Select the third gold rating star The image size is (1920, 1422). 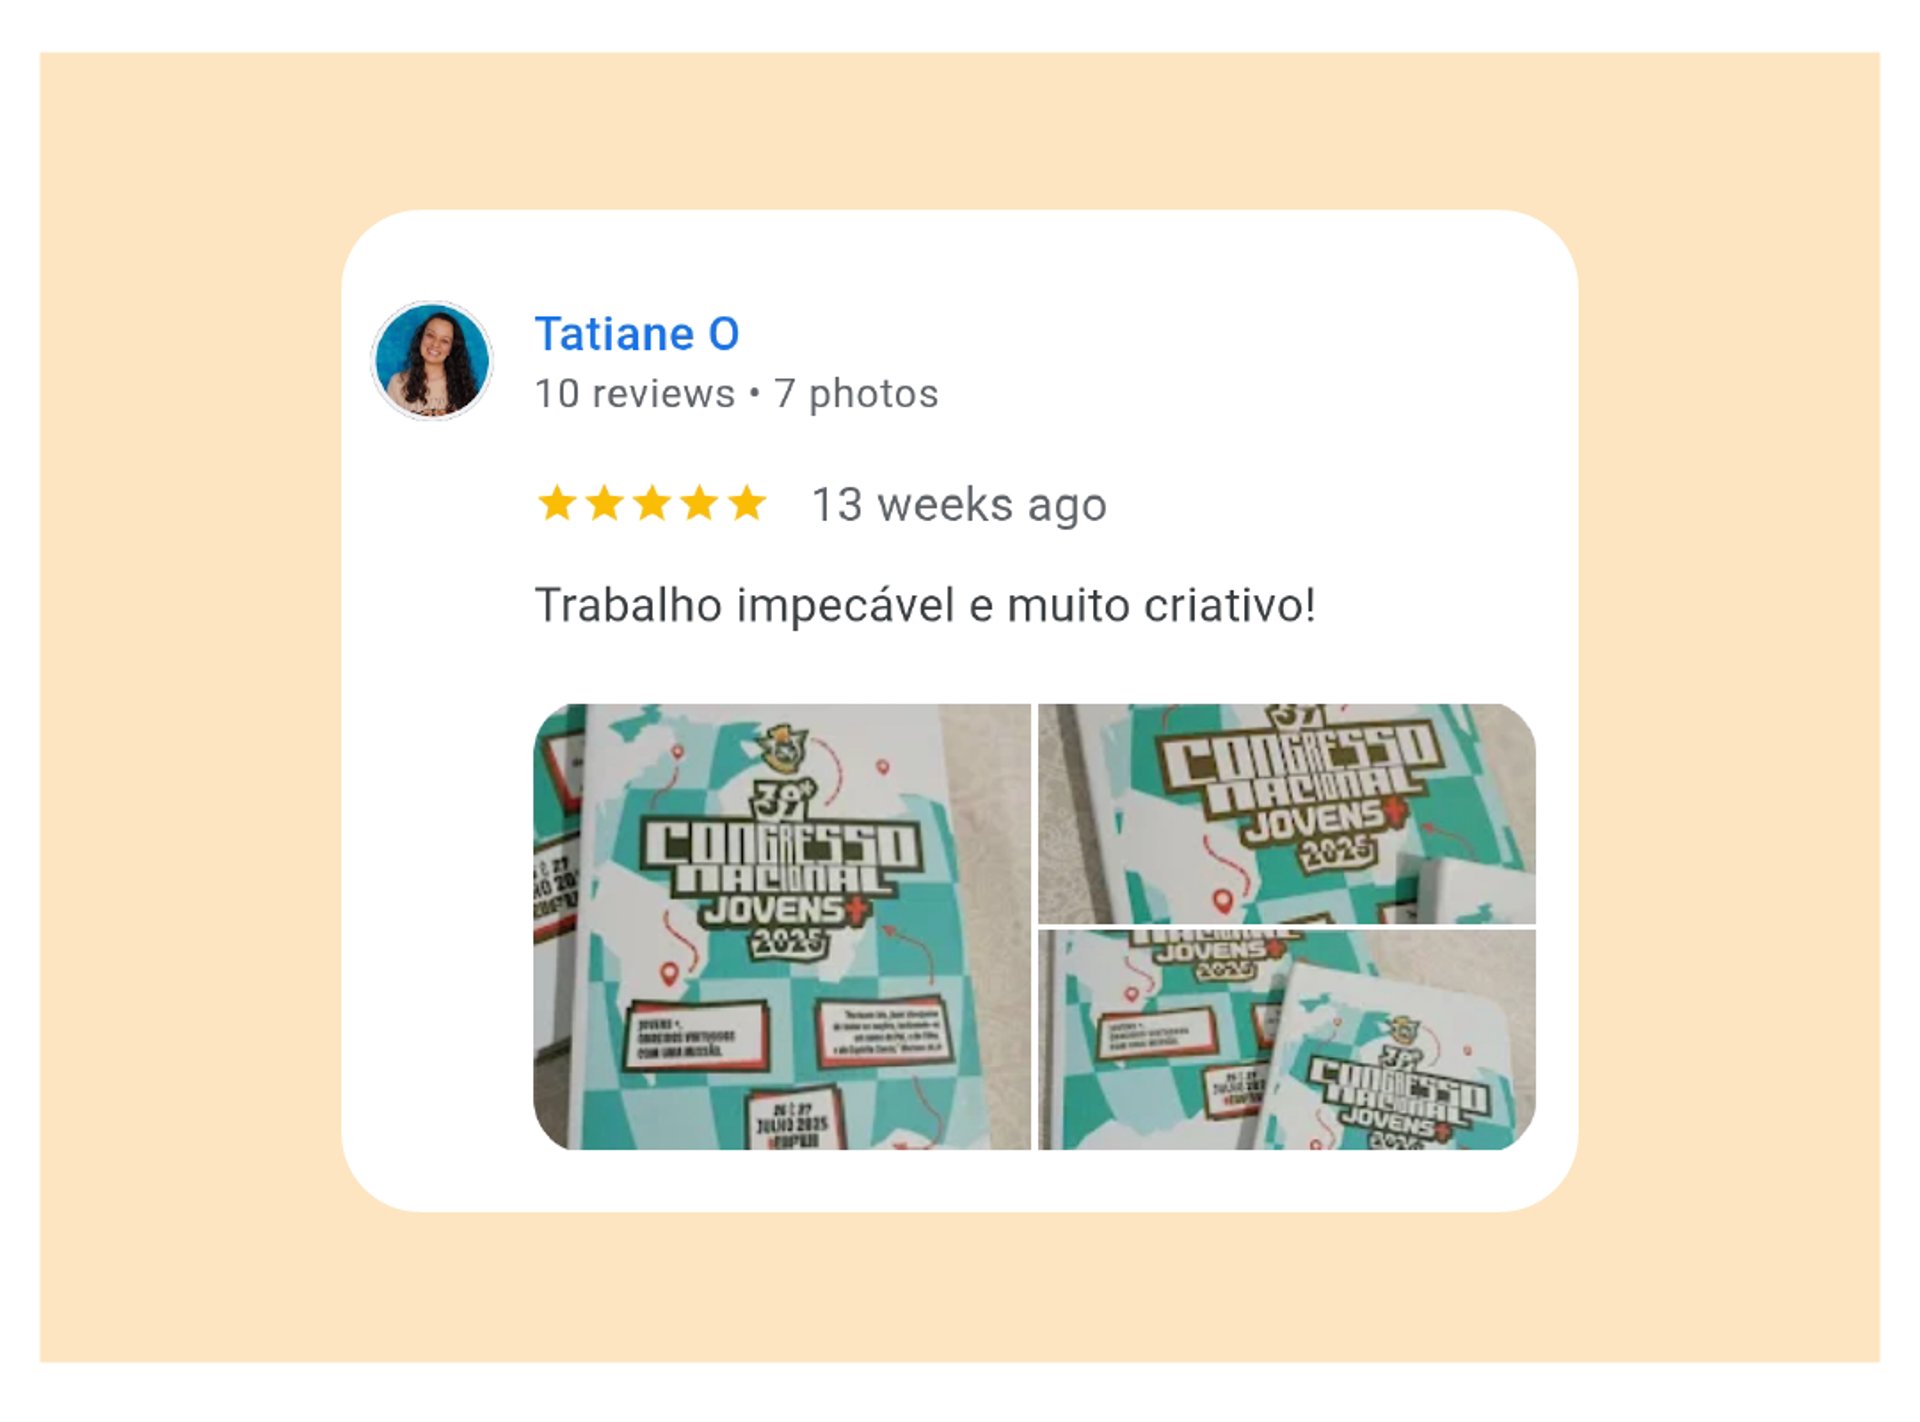652,503
